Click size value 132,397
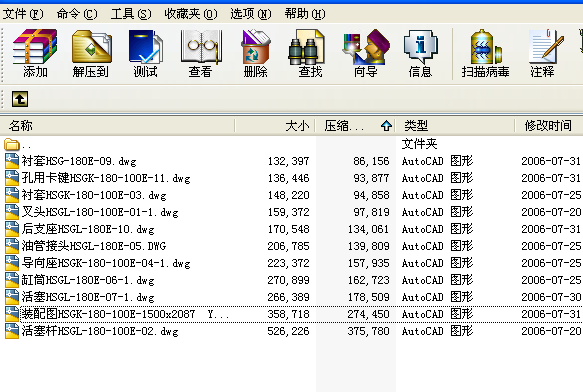 point(289,161)
